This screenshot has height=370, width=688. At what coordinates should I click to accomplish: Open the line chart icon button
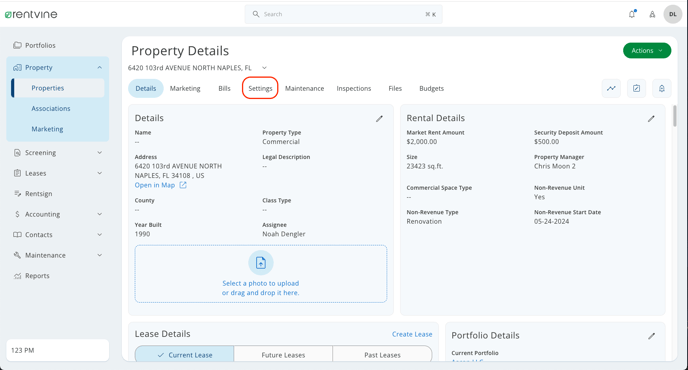[x=611, y=88]
